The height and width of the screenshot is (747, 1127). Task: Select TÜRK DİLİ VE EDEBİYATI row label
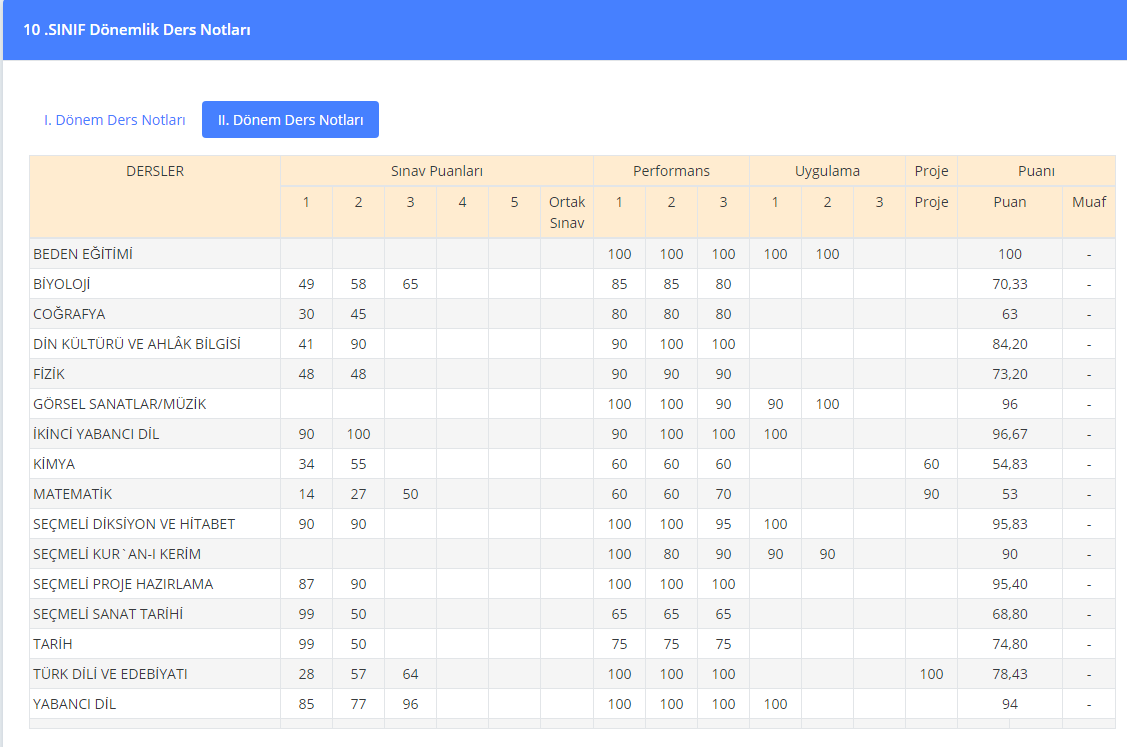(x=110, y=674)
